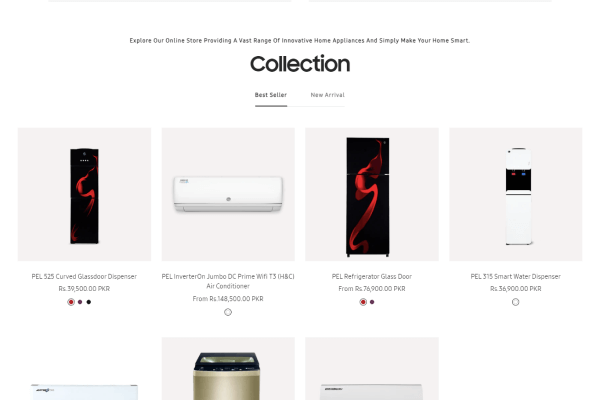The height and width of the screenshot is (400, 600).
Task: Open the white water dispenser product image
Action: pyautogui.click(x=515, y=194)
